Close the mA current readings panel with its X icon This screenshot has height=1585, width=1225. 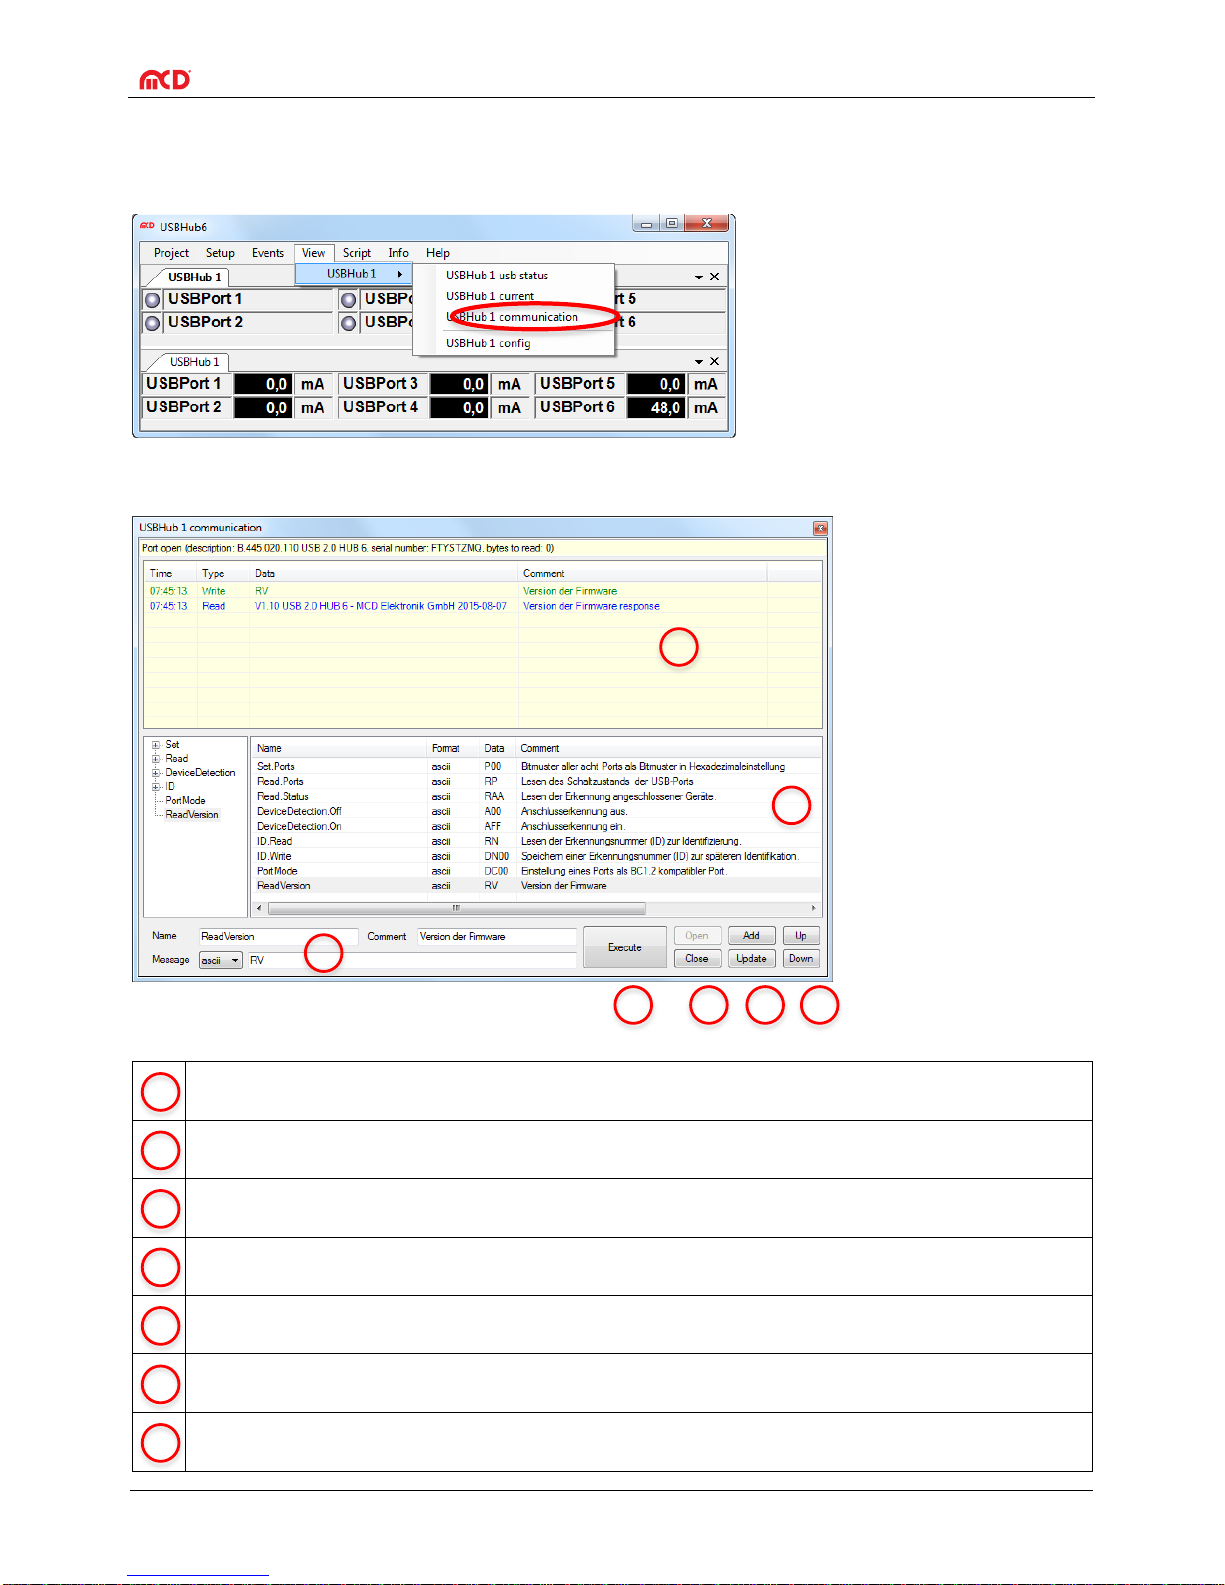(714, 362)
